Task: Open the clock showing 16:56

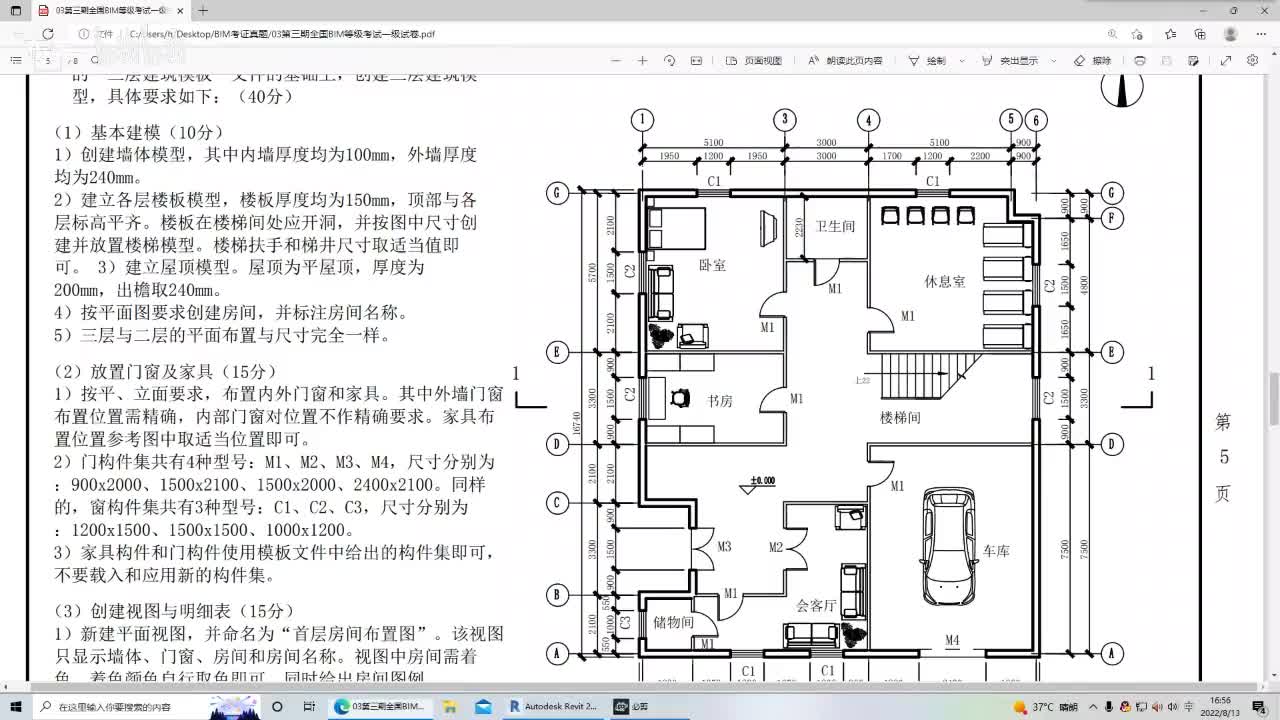Action: [1220, 707]
